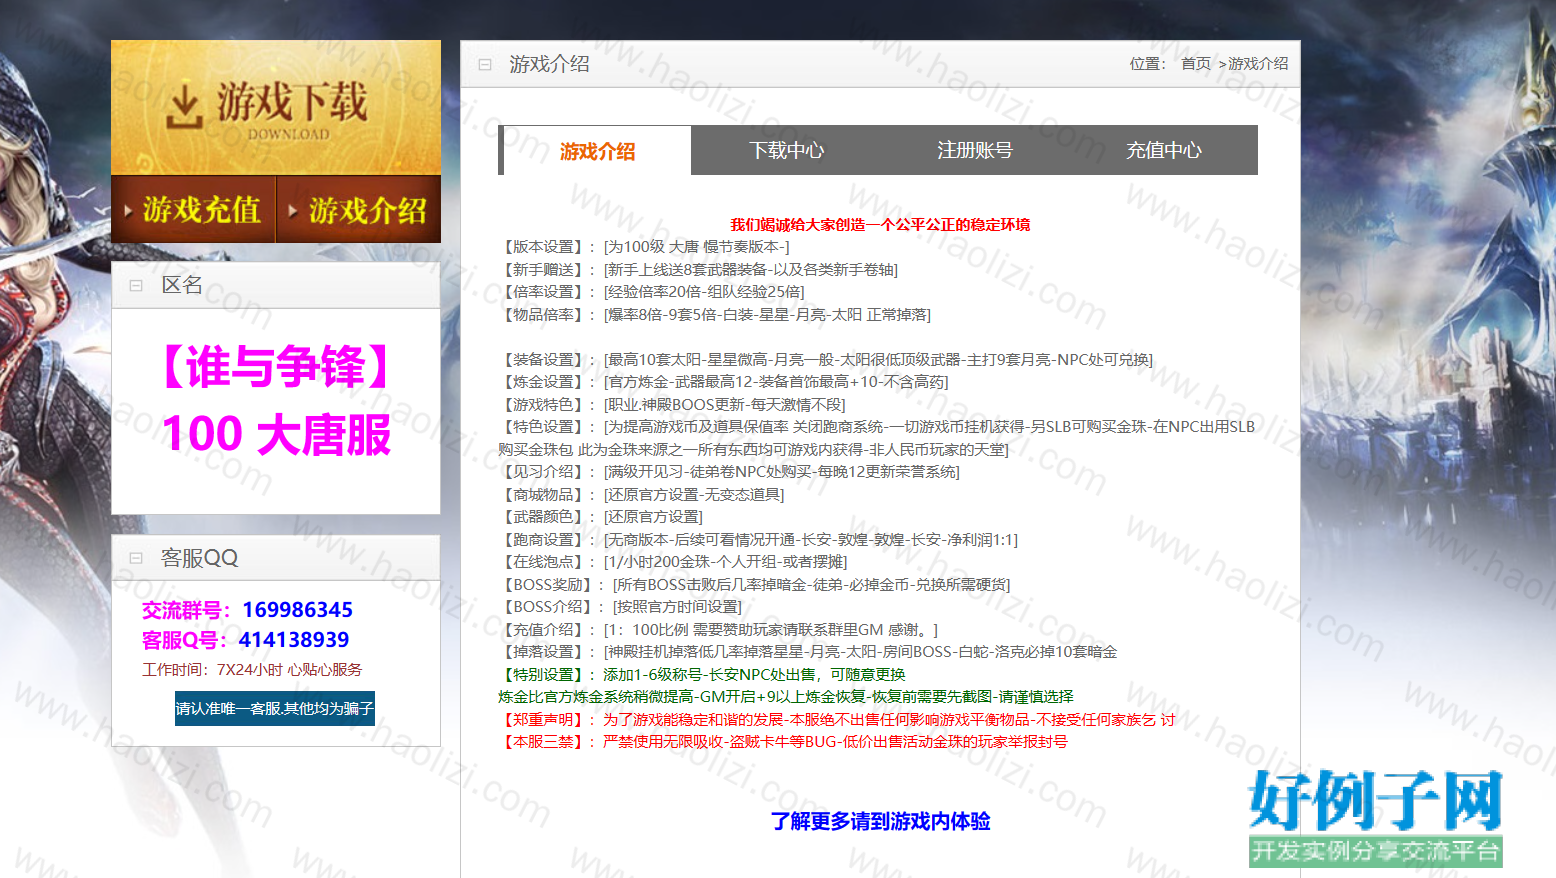
Task: Click the 【跑商设置】 row
Action: click(x=758, y=540)
